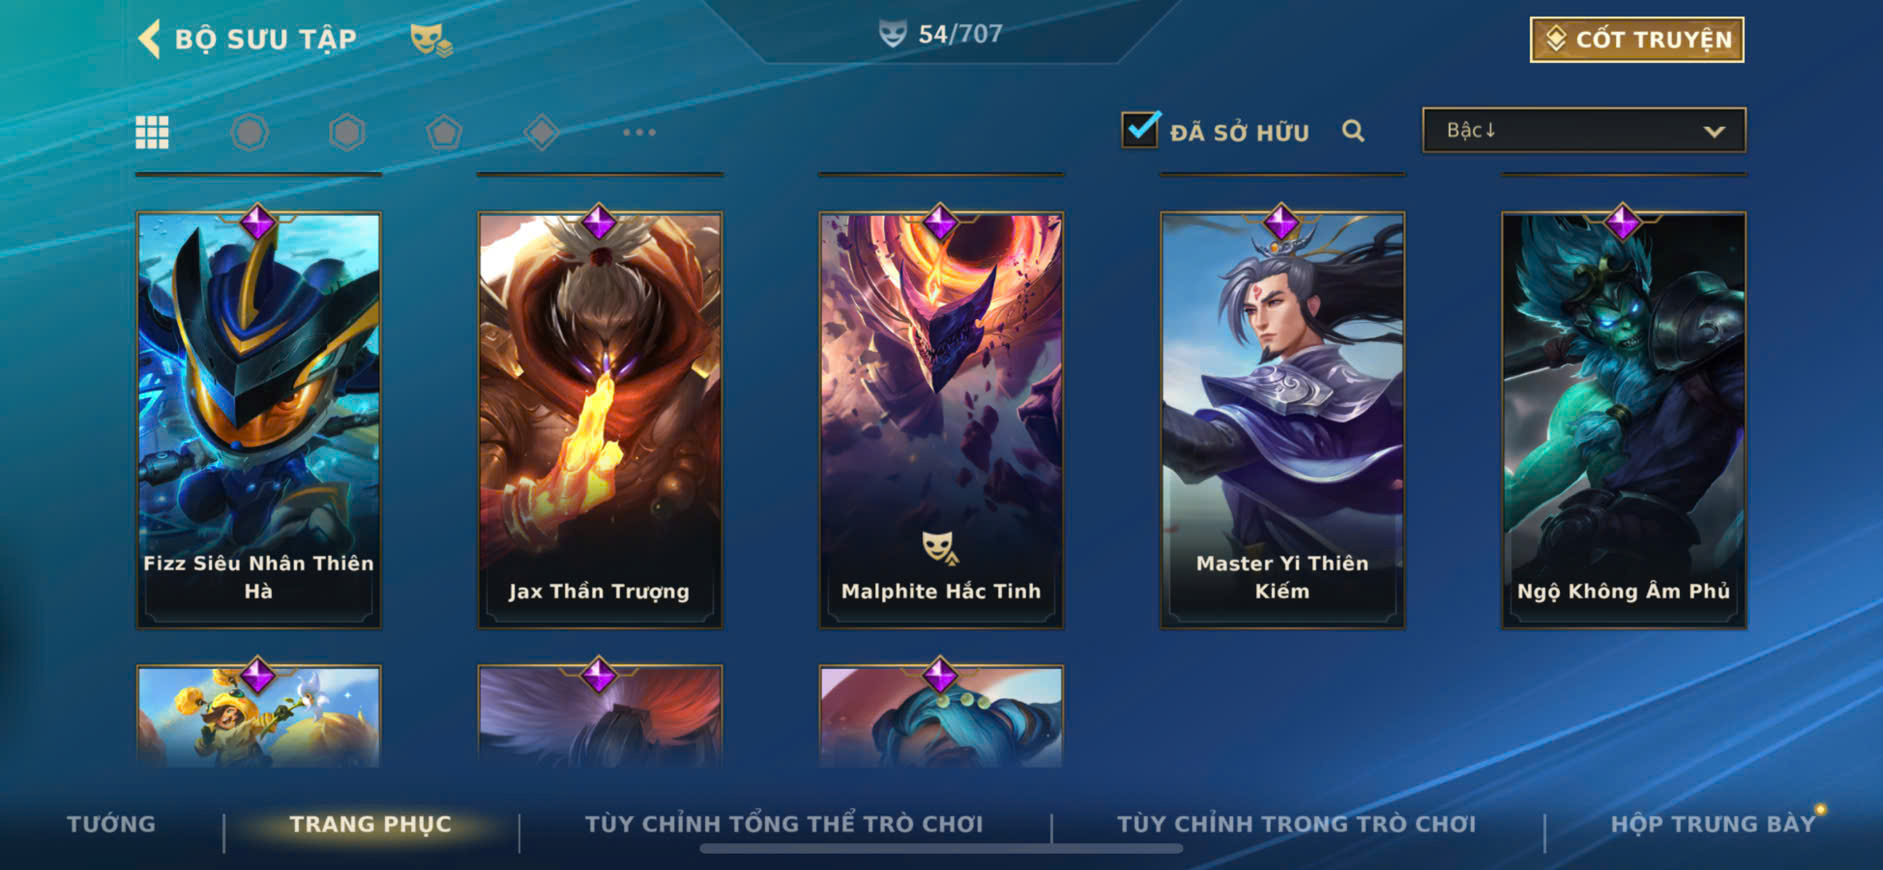The height and width of the screenshot is (870, 1883).
Task: Filter by the hexagon rarity icon
Action: pyautogui.click(x=347, y=132)
